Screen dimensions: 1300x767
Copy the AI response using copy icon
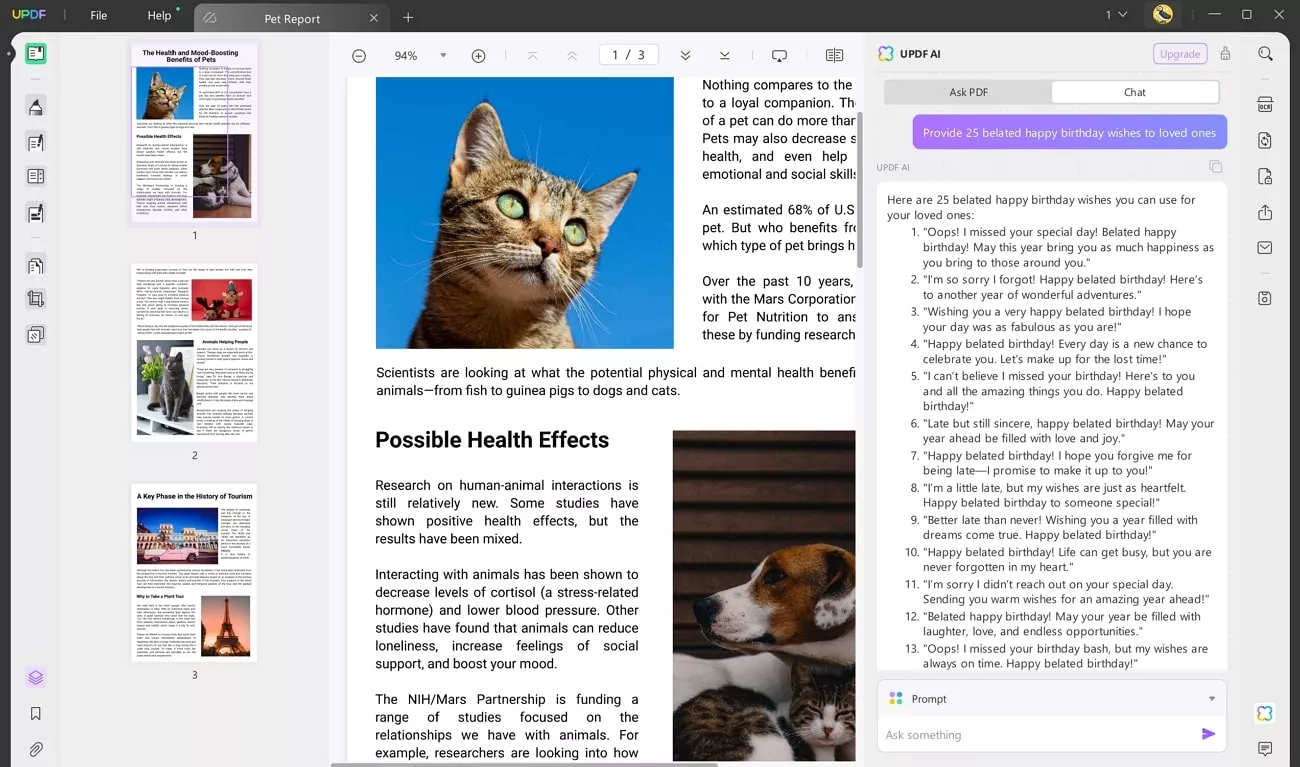click(1215, 167)
